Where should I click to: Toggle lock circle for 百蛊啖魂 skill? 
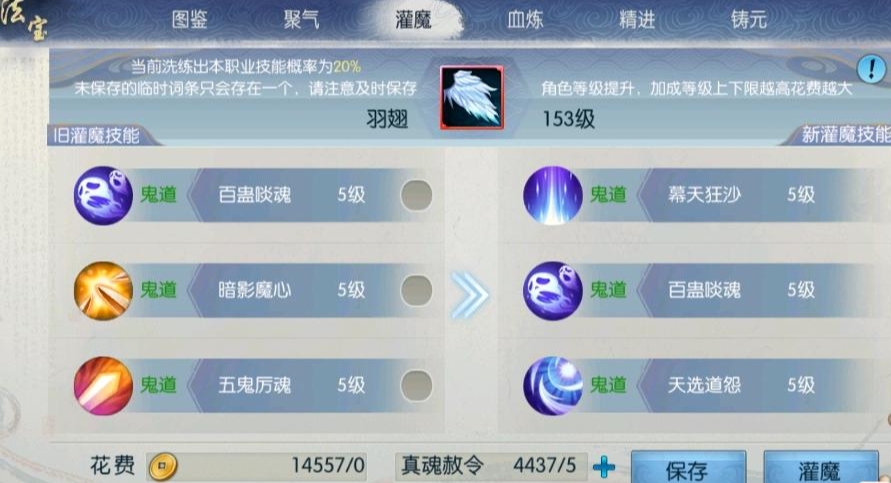tap(417, 195)
